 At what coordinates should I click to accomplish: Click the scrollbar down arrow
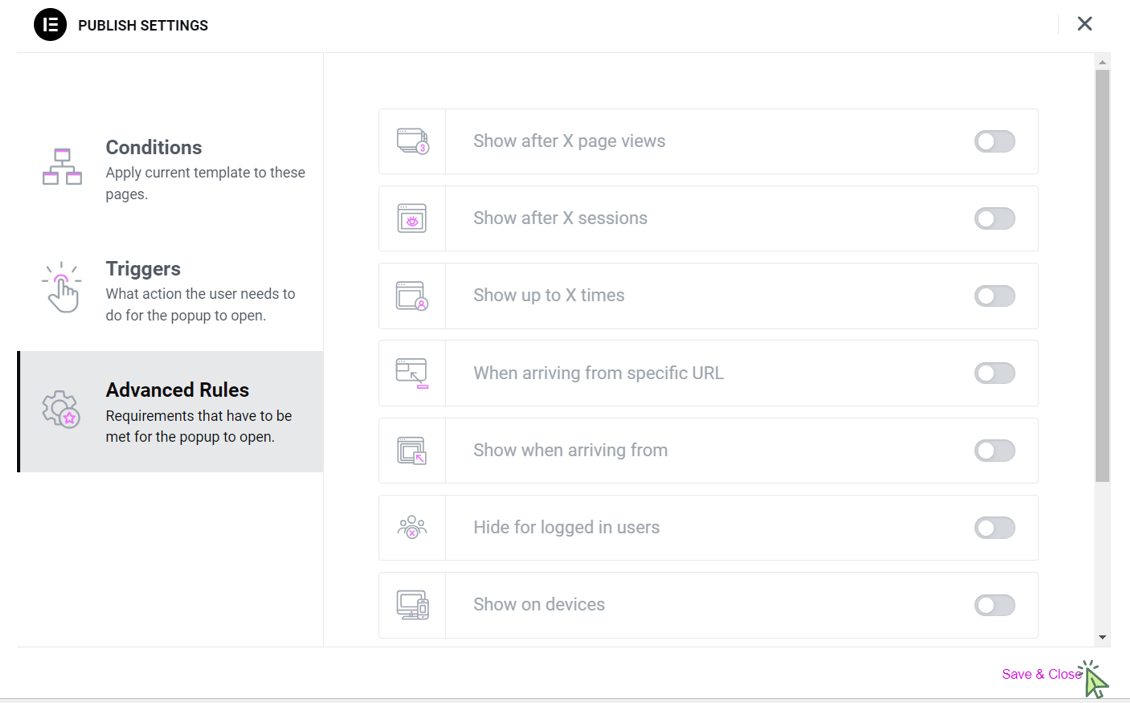click(1102, 637)
